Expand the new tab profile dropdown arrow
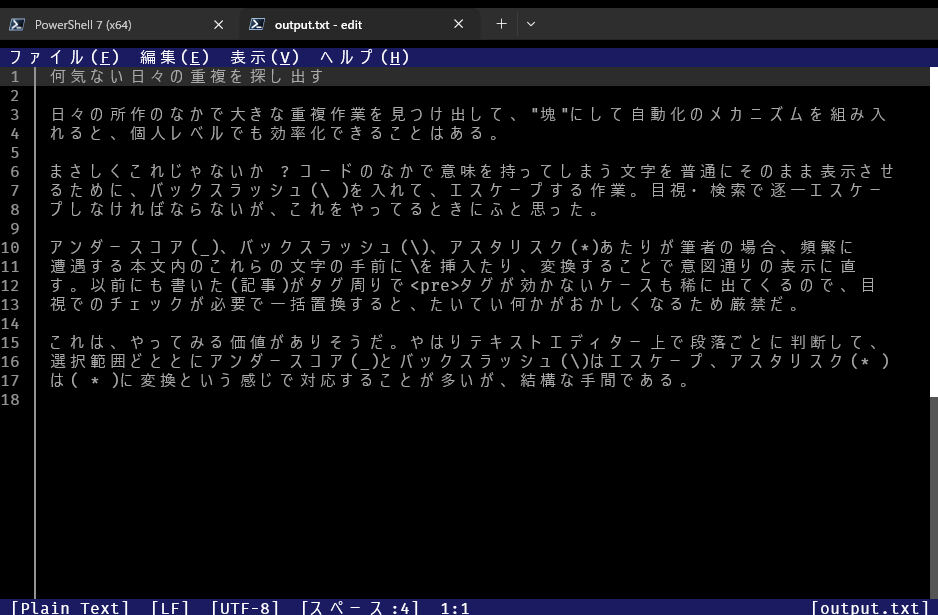 (x=531, y=24)
